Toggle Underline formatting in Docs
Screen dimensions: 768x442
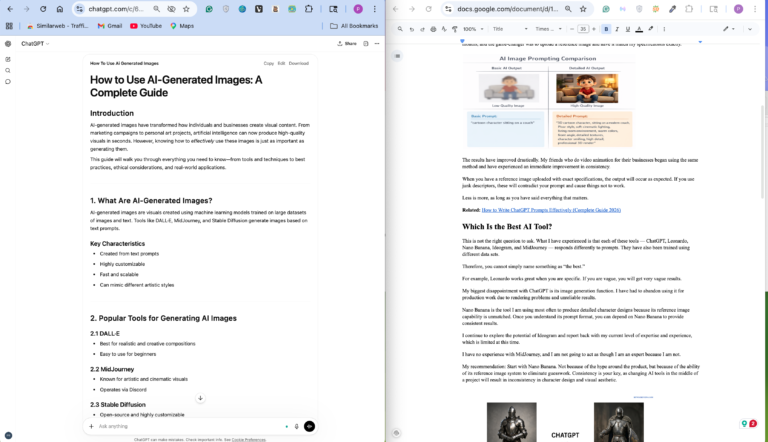point(628,29)
